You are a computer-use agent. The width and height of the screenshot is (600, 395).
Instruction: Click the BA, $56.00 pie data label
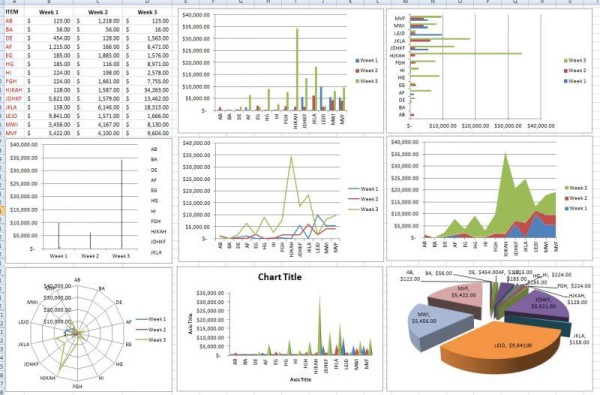point(439,273)
